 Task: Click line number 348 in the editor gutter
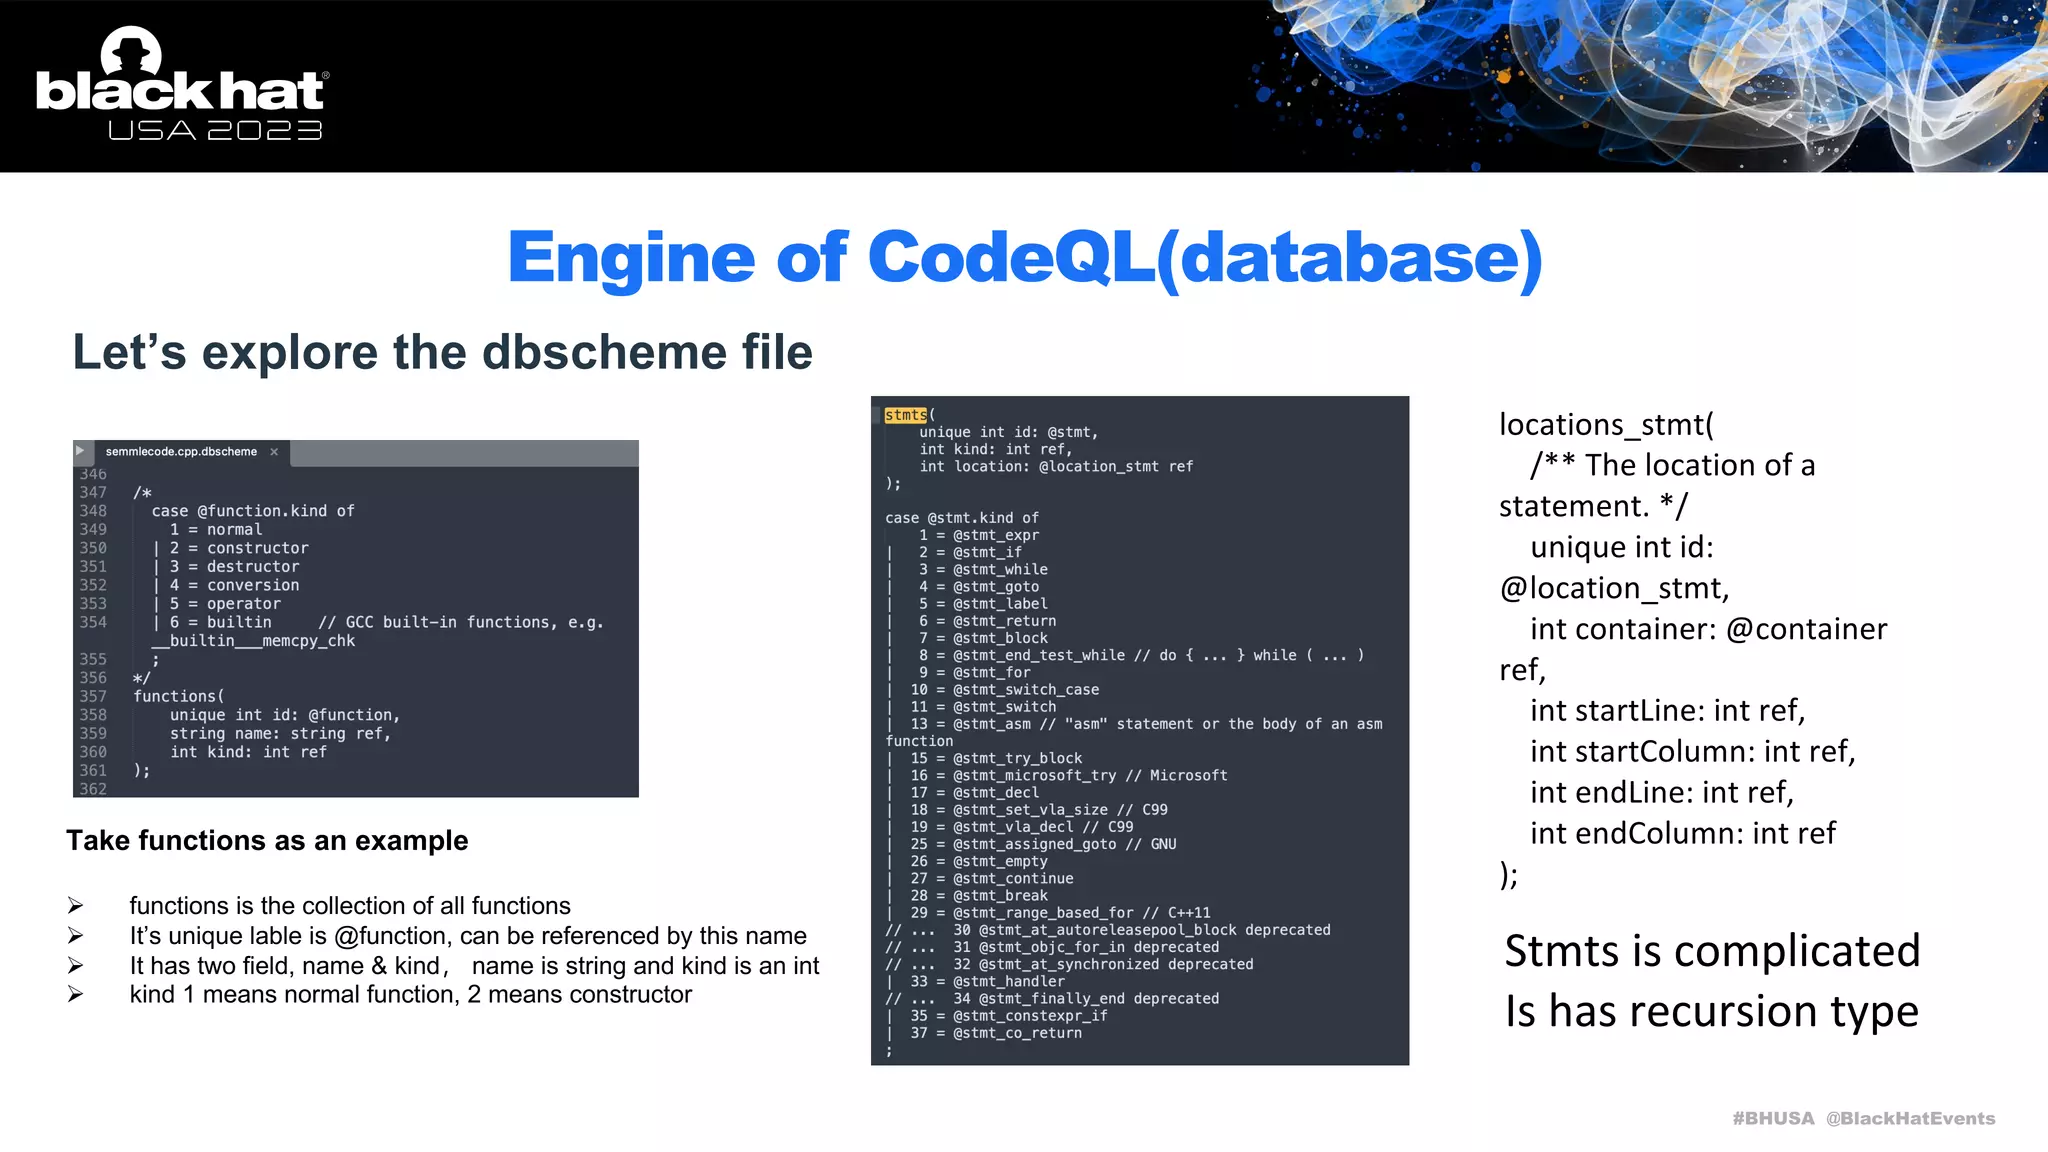93,511
